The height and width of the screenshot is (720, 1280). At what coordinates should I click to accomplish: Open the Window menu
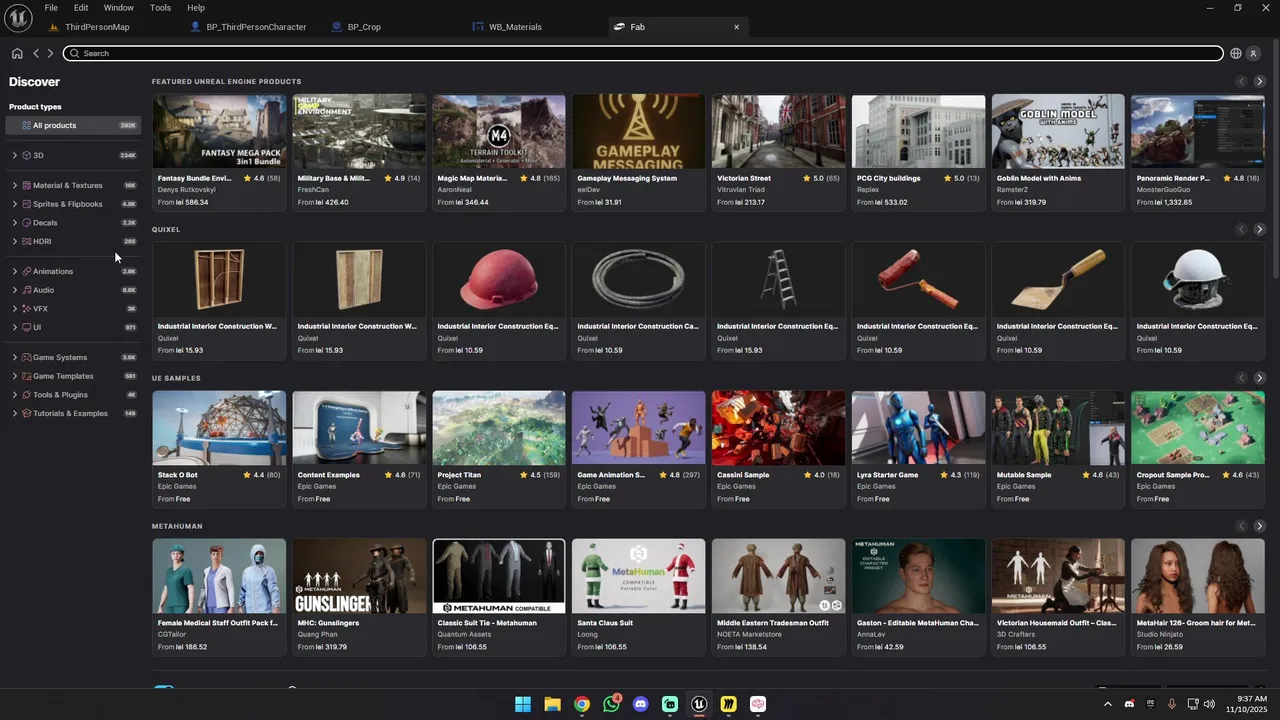click(119, 7)
